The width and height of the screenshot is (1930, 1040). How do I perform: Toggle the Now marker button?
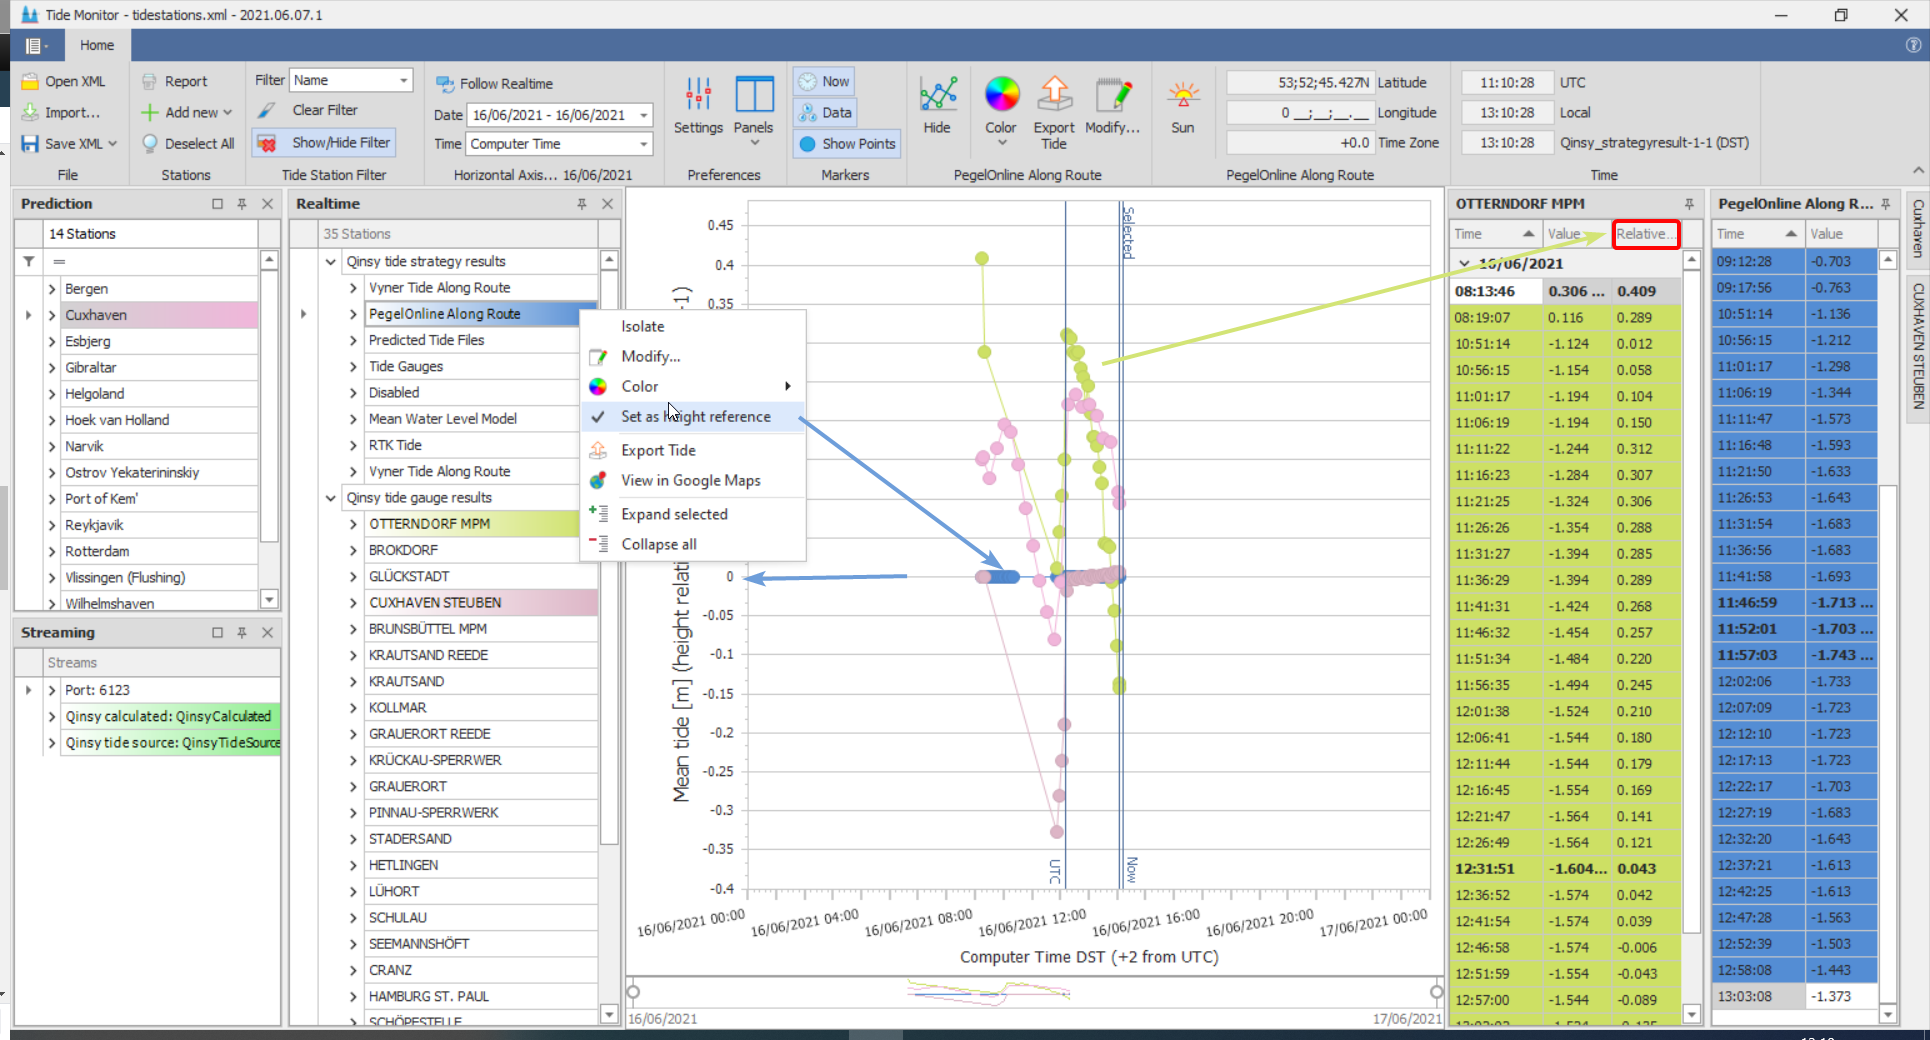[824, 82]
